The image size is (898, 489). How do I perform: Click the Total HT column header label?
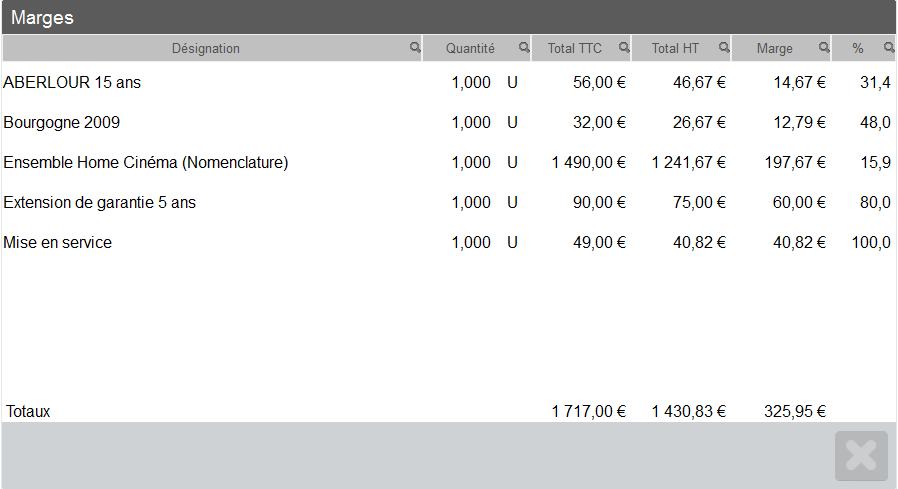[675, 48]
